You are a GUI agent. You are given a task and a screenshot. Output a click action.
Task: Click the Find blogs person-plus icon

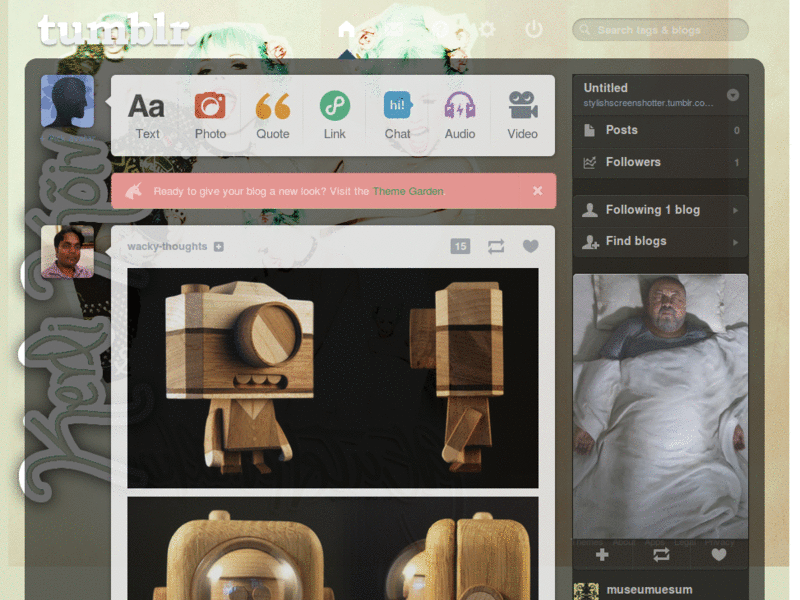coord(590,242)
